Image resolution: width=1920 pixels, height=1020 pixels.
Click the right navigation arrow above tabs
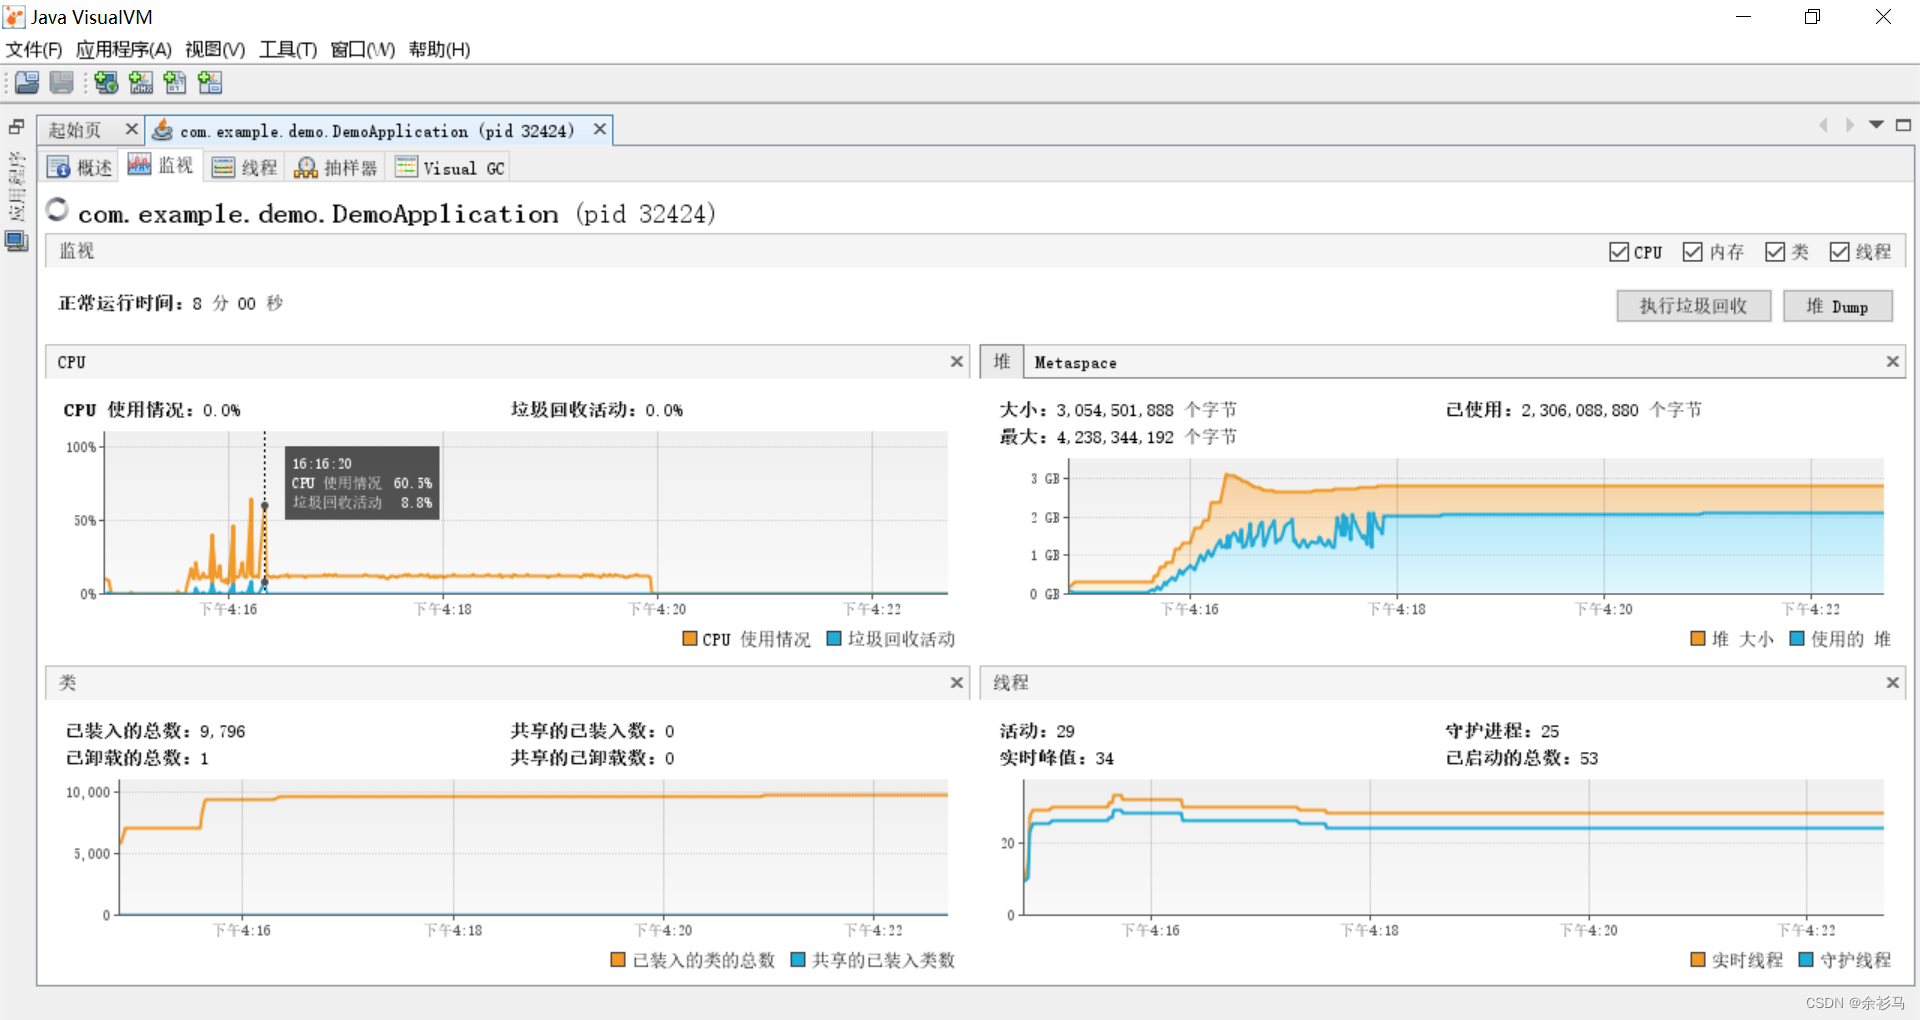(x=1849, y=124)
